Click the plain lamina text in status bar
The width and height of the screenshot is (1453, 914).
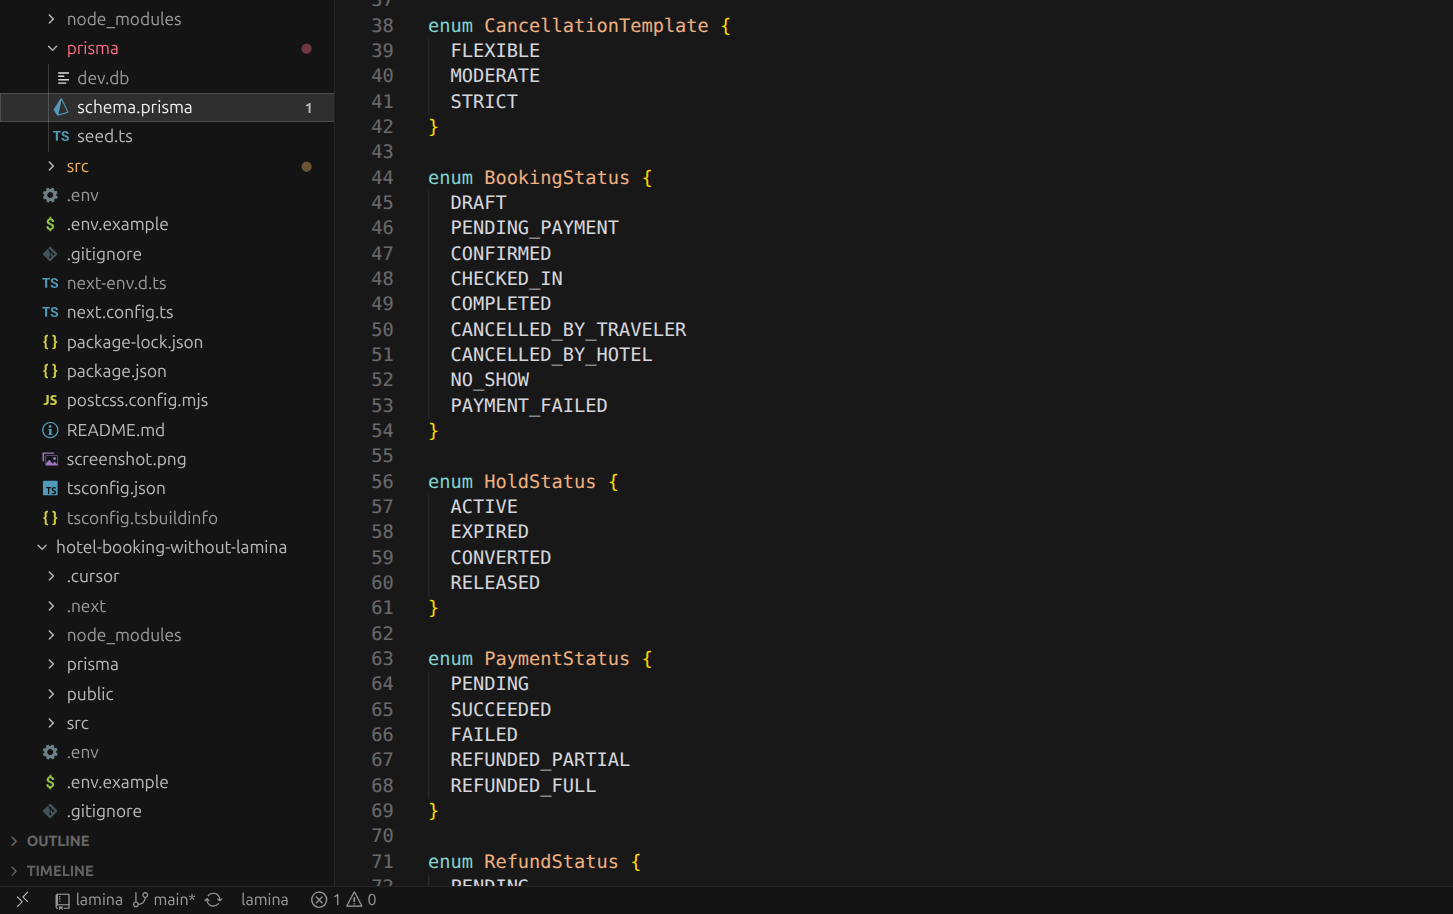pyautogui.click(x=265, y=900)
